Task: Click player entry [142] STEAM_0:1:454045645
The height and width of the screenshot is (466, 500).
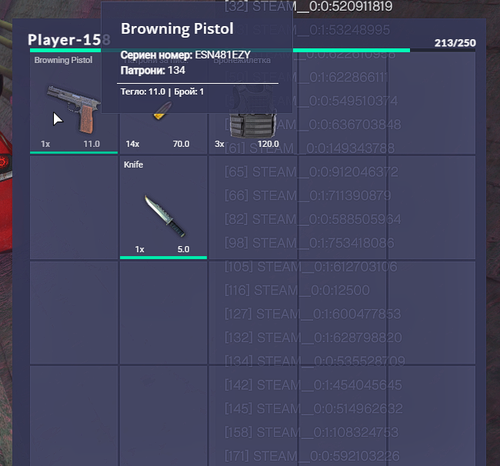Action: coord(313,385)
